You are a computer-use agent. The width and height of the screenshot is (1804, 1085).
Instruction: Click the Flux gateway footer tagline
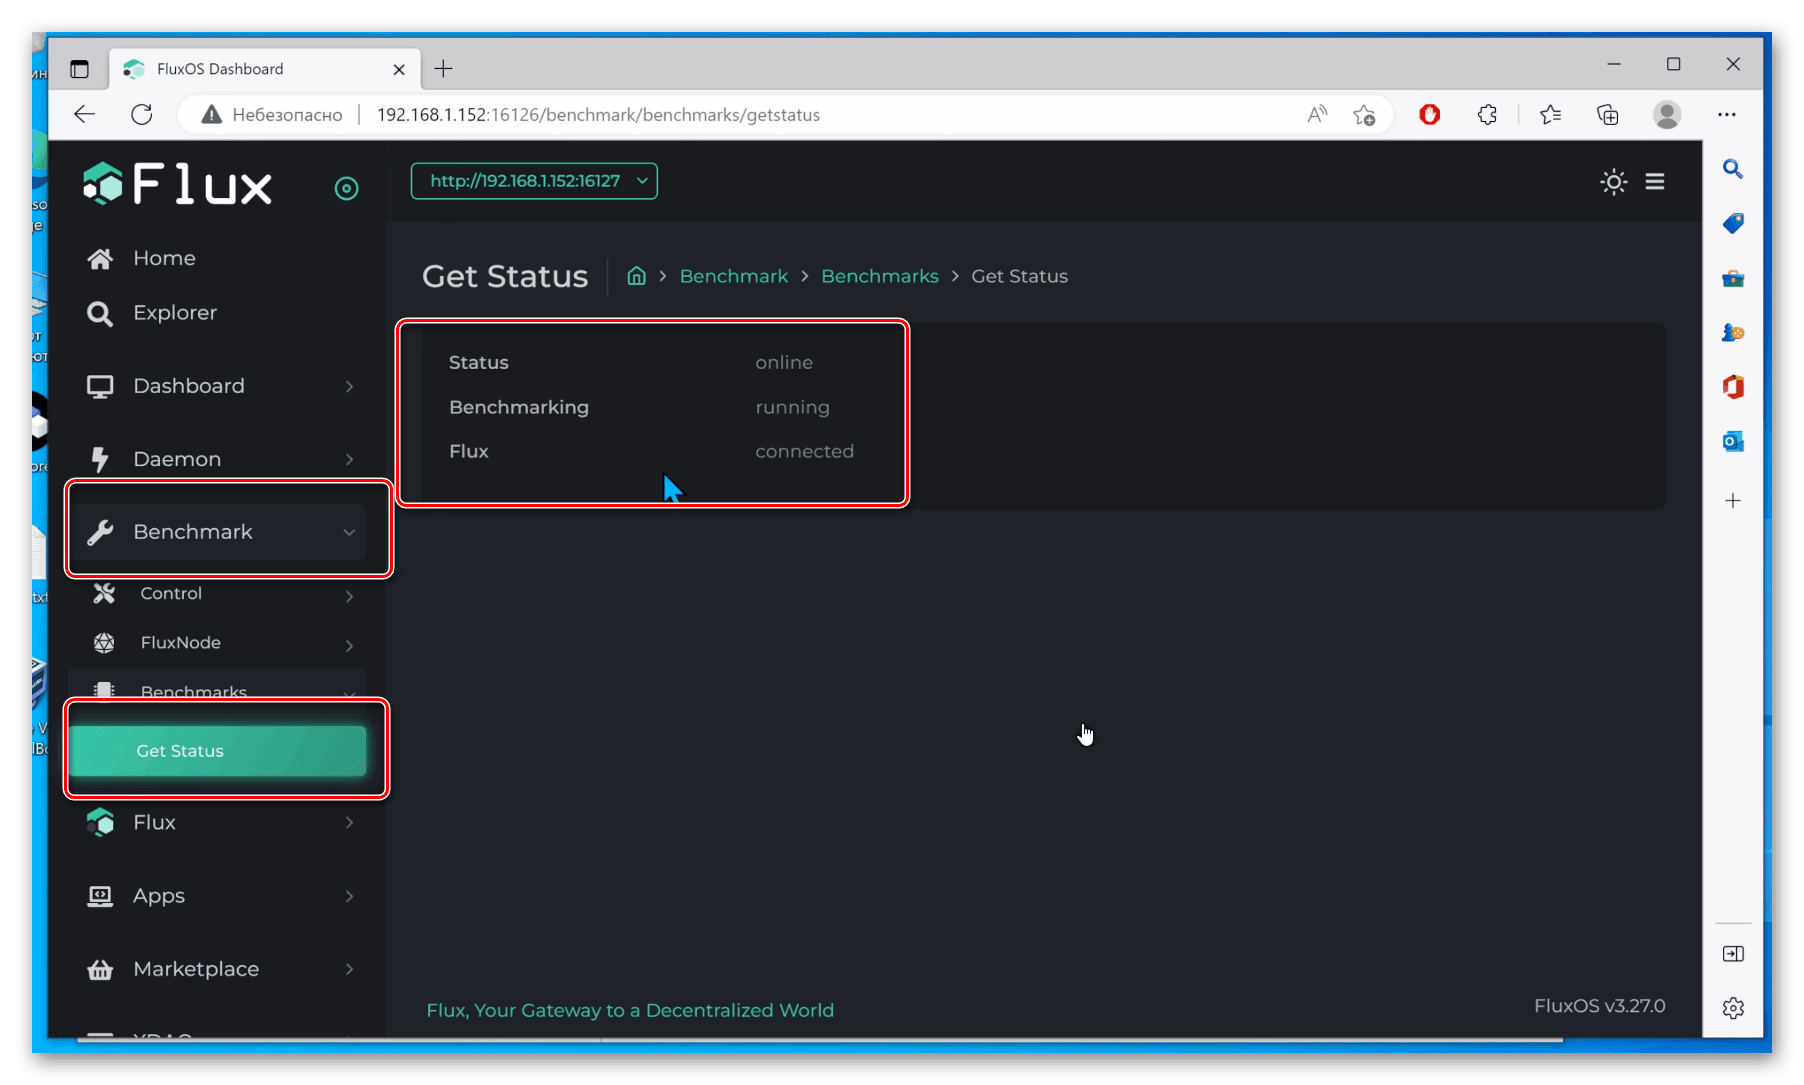coord(630,1011)
